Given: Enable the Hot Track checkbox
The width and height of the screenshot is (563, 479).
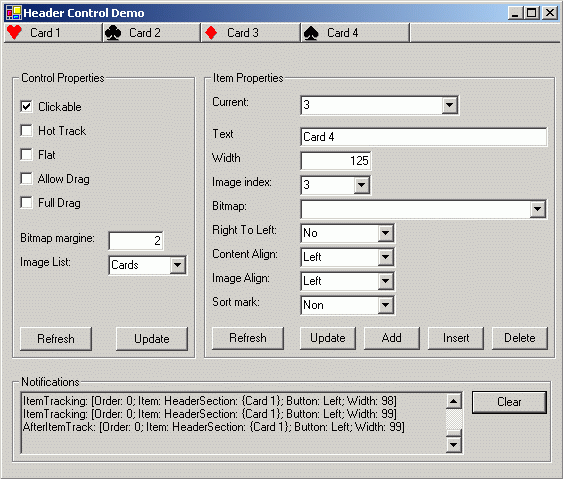Looking at the screenshot, I should [x=27, y=131].
